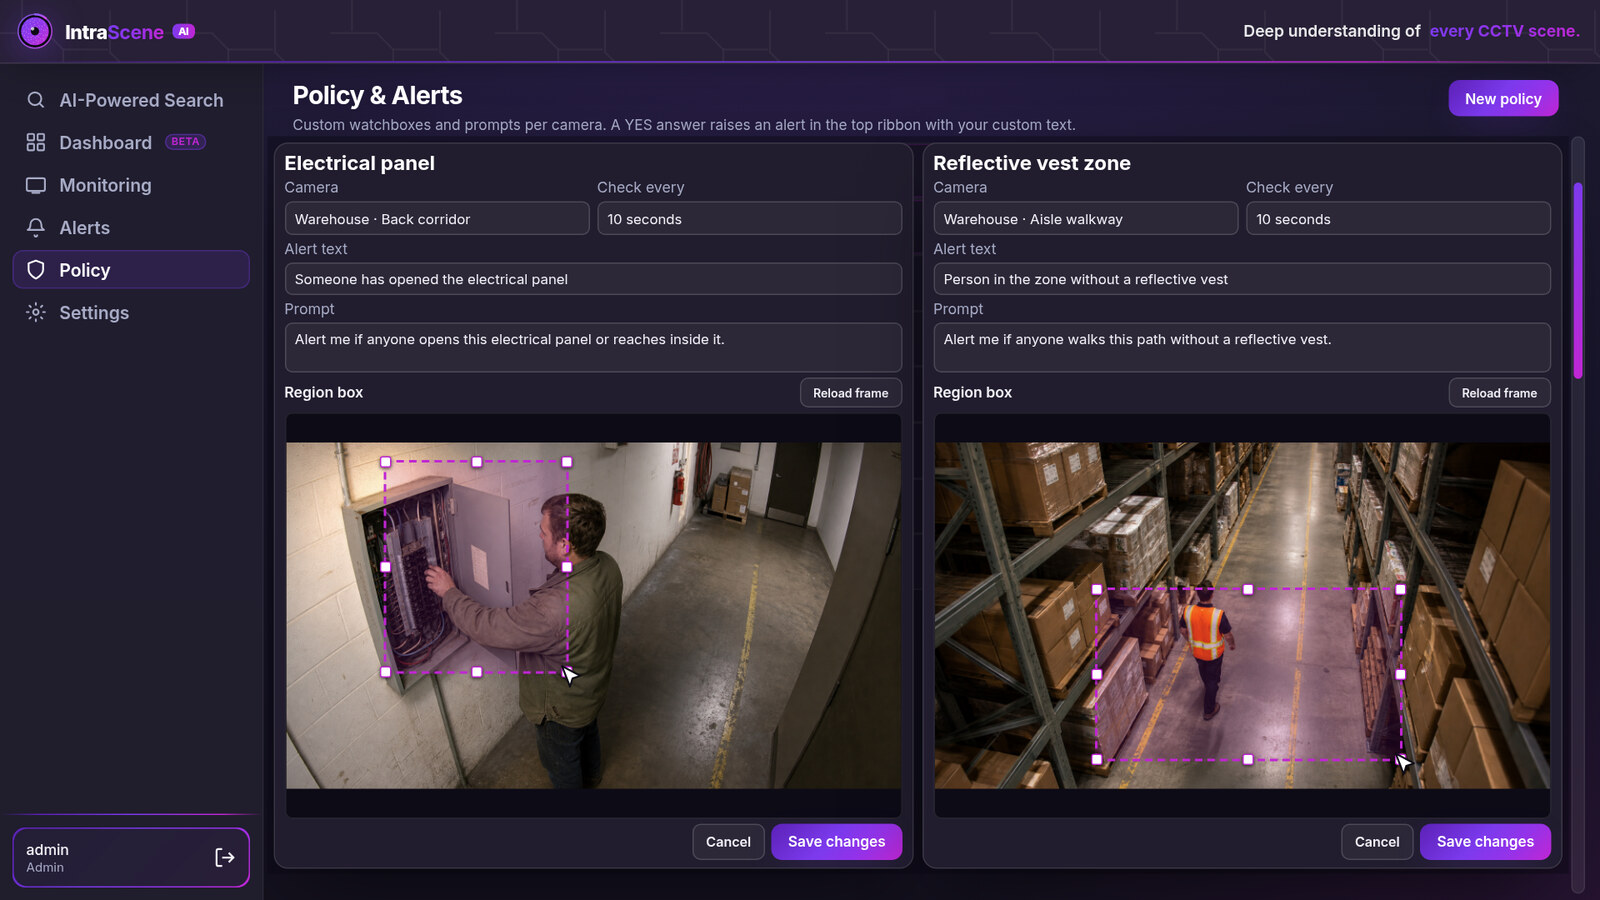Reload frame for Reflective vest zone
The image size is (1600, 900).
coord(1499,393)
